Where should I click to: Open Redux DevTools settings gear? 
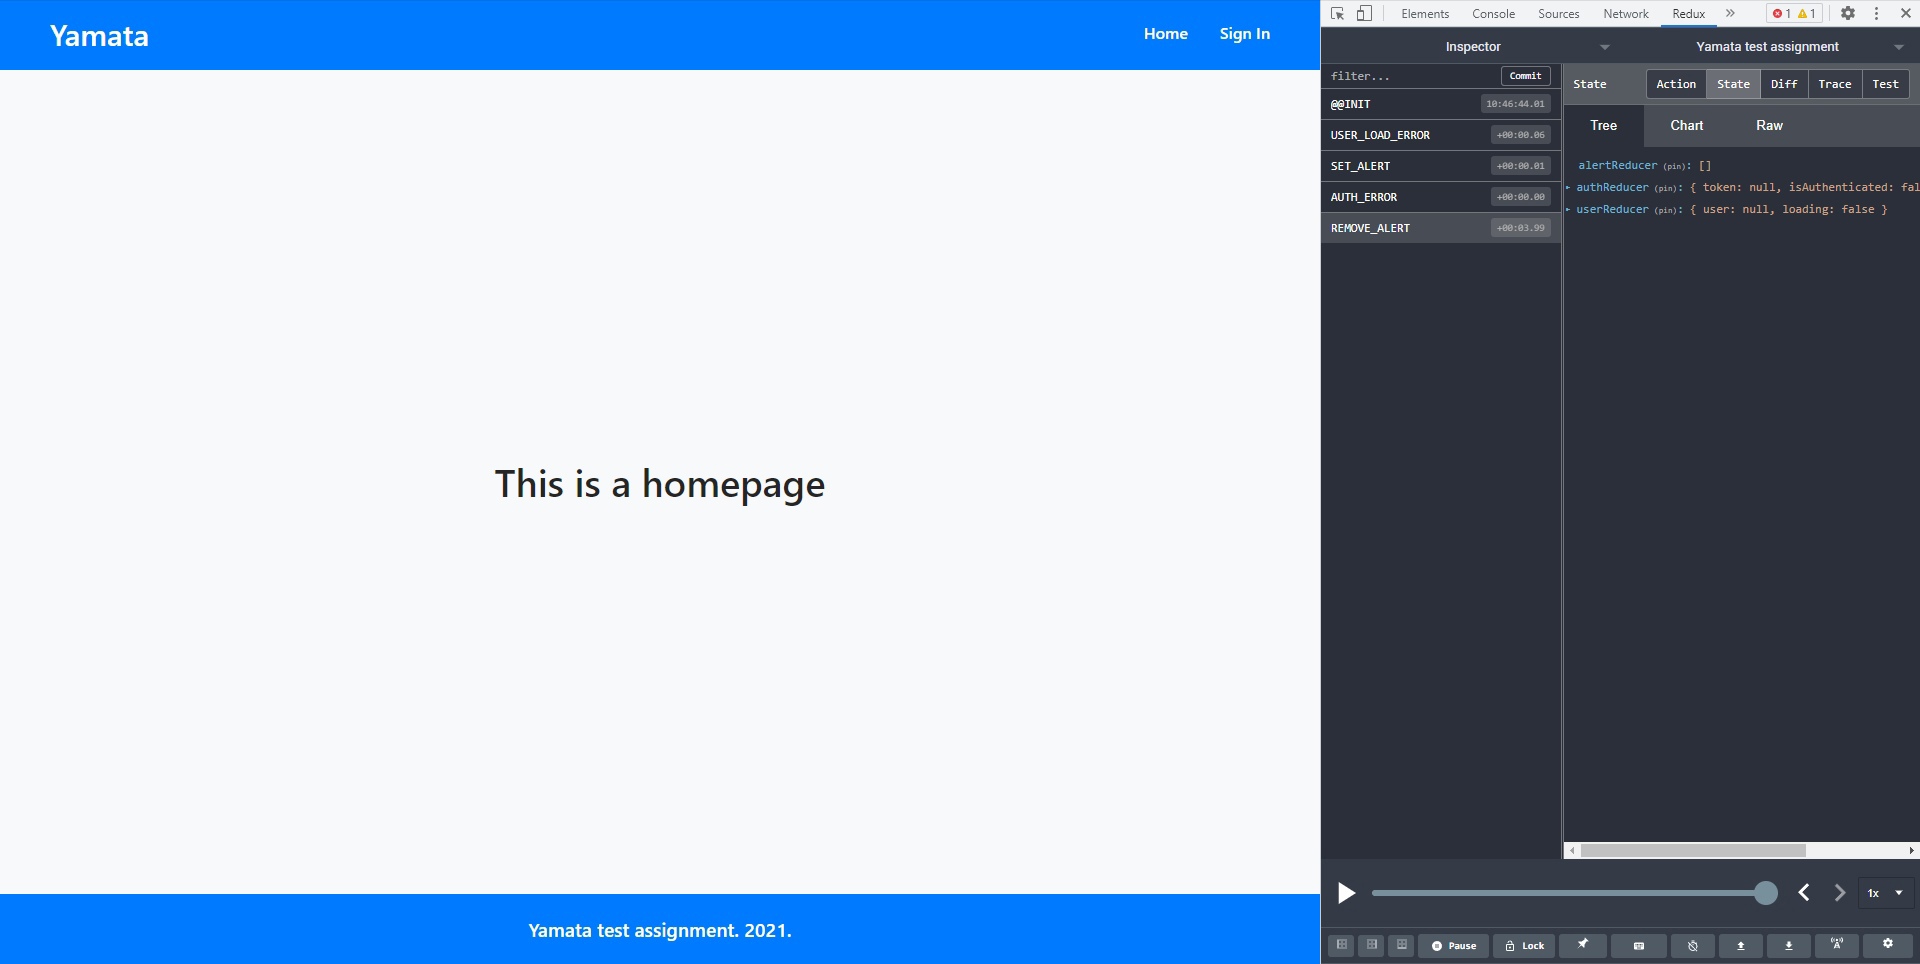(x=1888, y=945)
